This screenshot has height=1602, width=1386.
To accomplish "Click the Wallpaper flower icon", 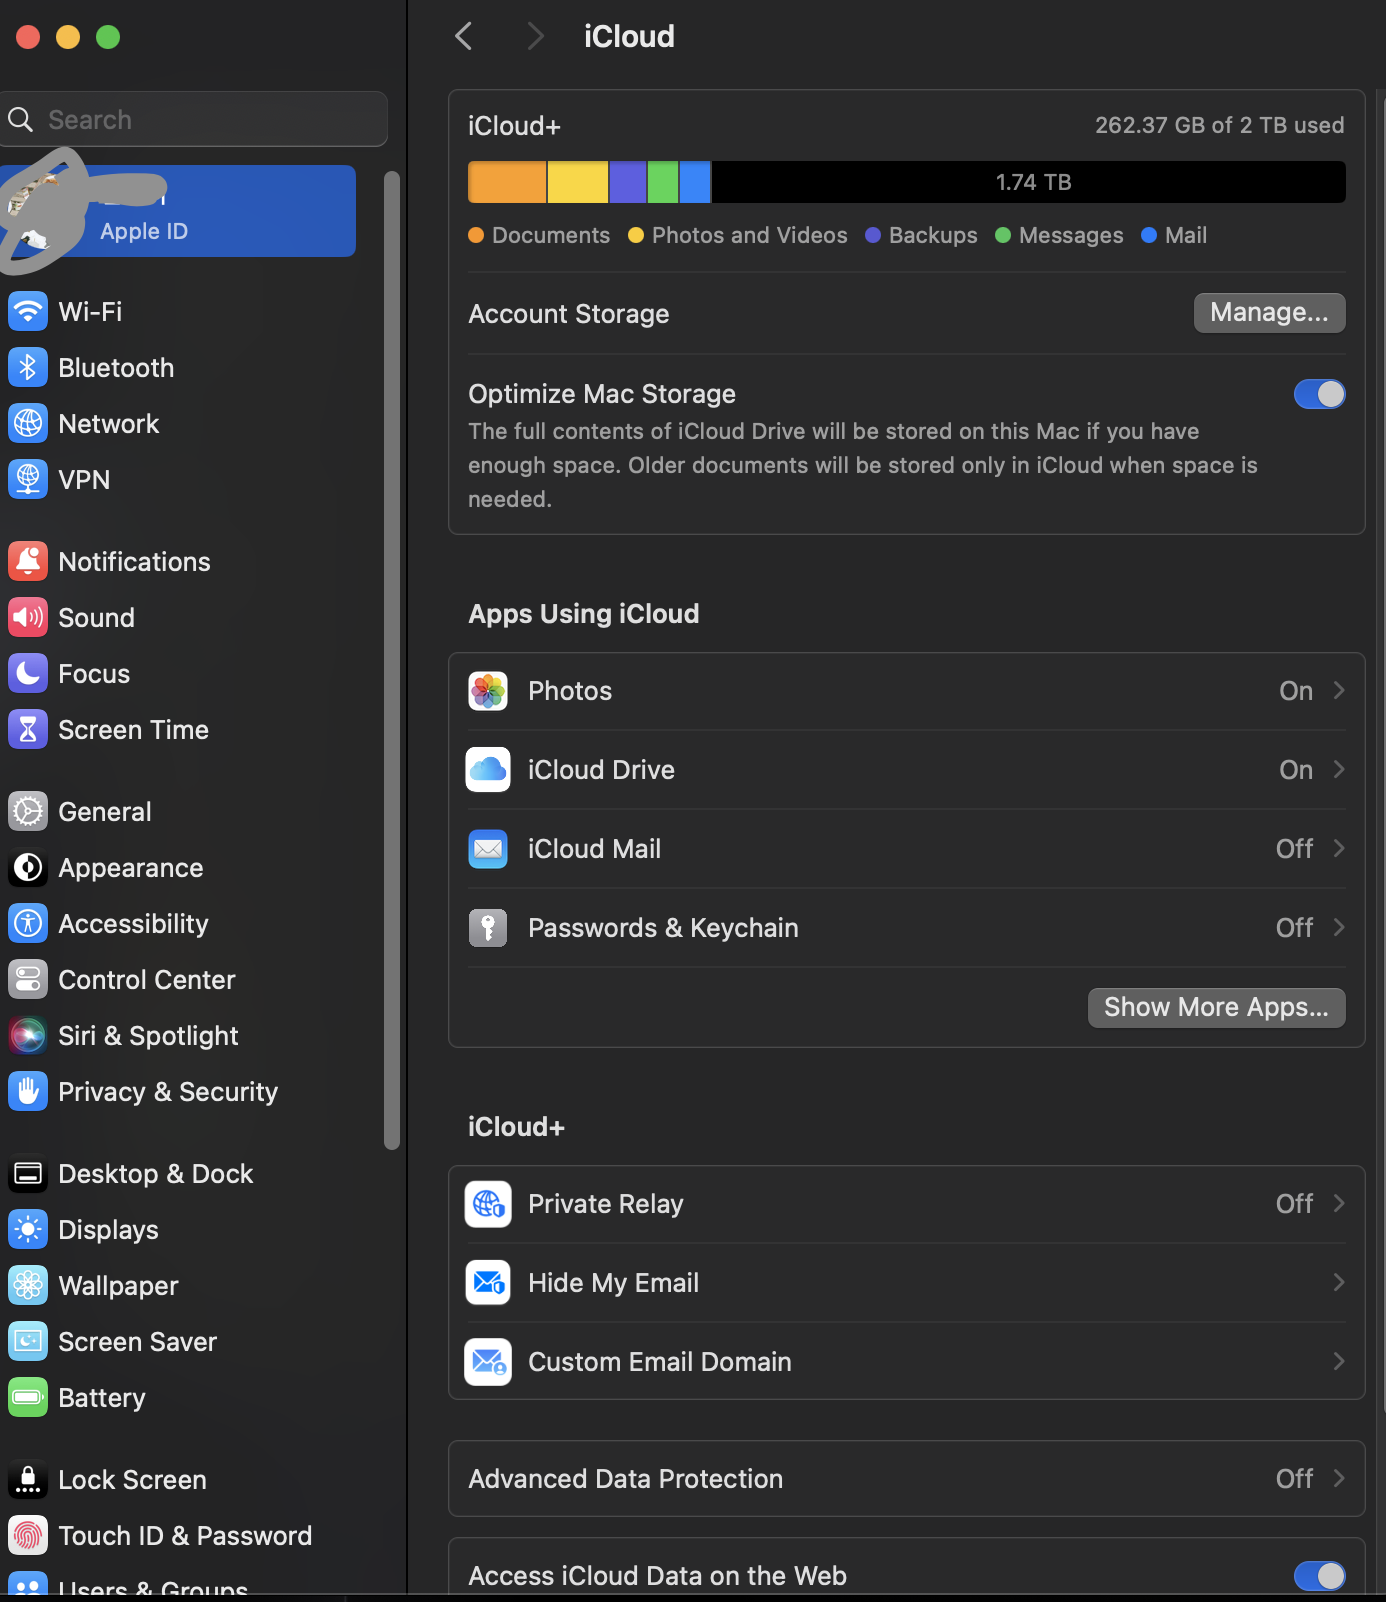I will point(28,1285).
